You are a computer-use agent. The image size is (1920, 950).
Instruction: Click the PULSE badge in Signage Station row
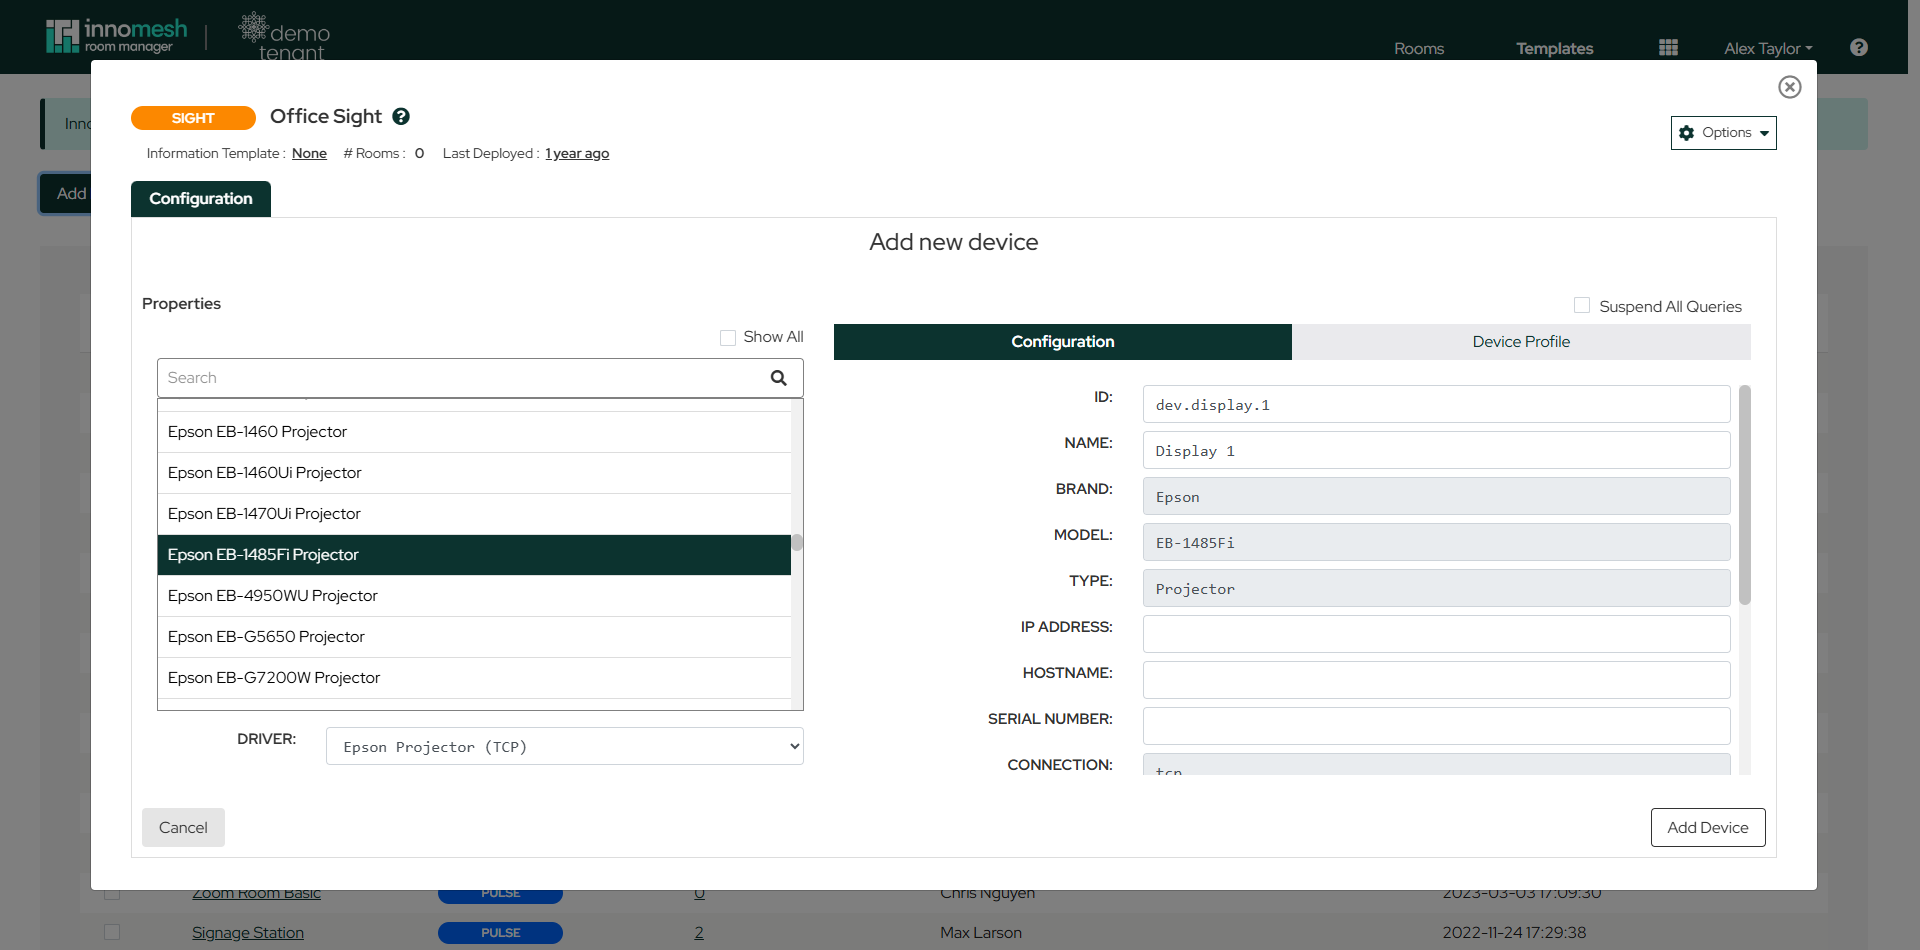pos(500,933)
